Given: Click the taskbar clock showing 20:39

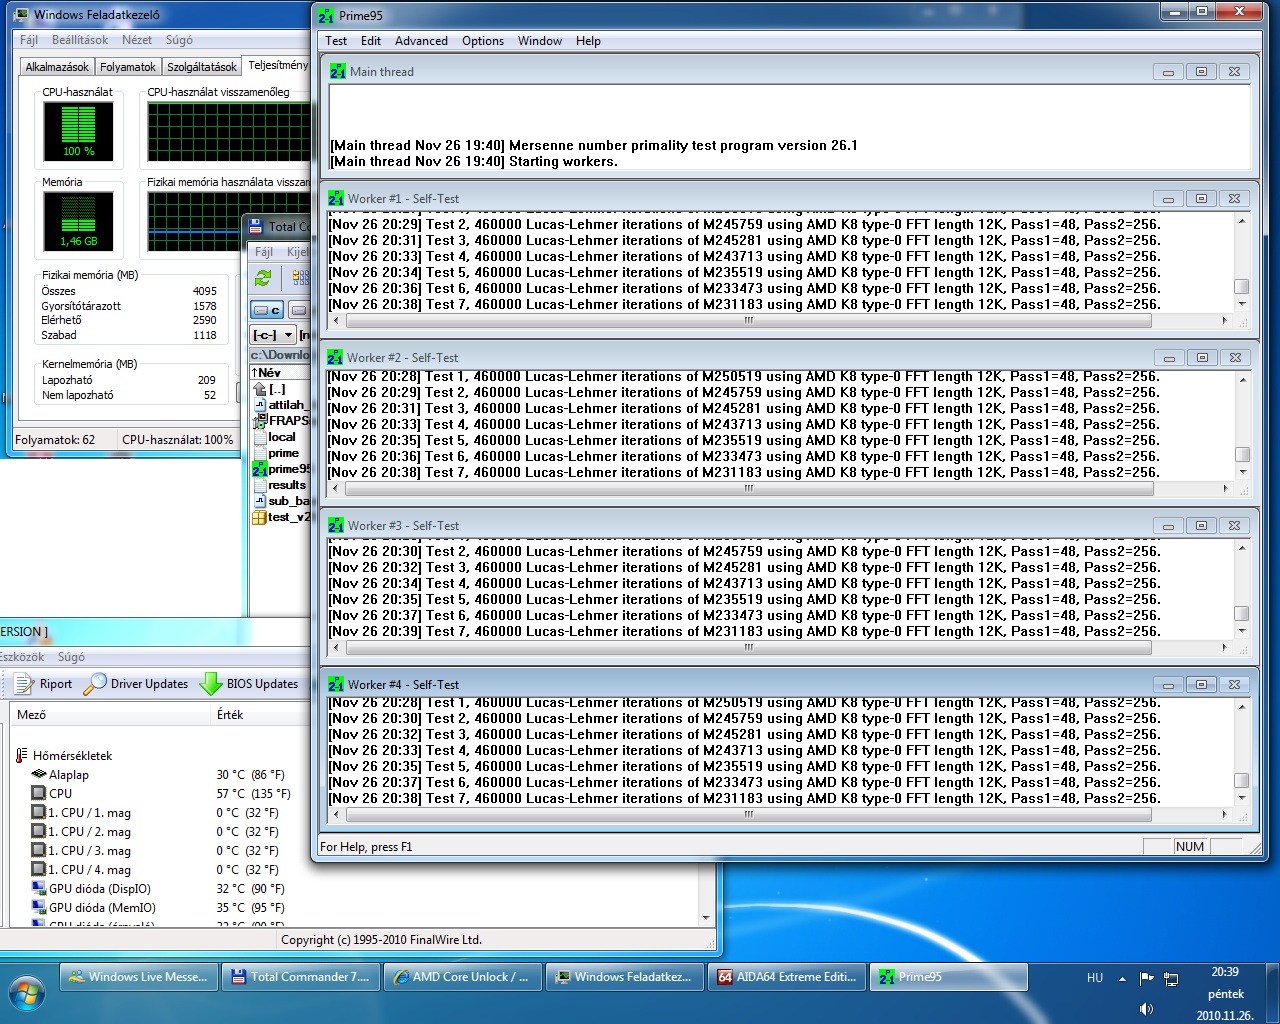Looking at the screenshot, I should [1225, 993].
